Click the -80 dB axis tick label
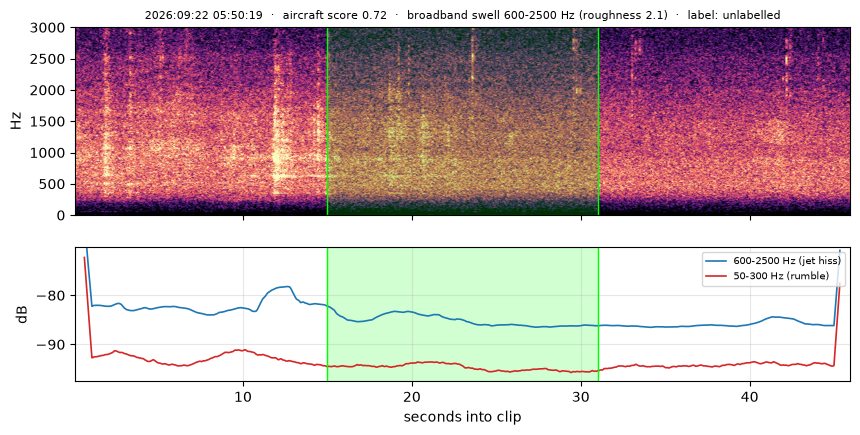Screen dimensions: 860x435 coord(52,296)
